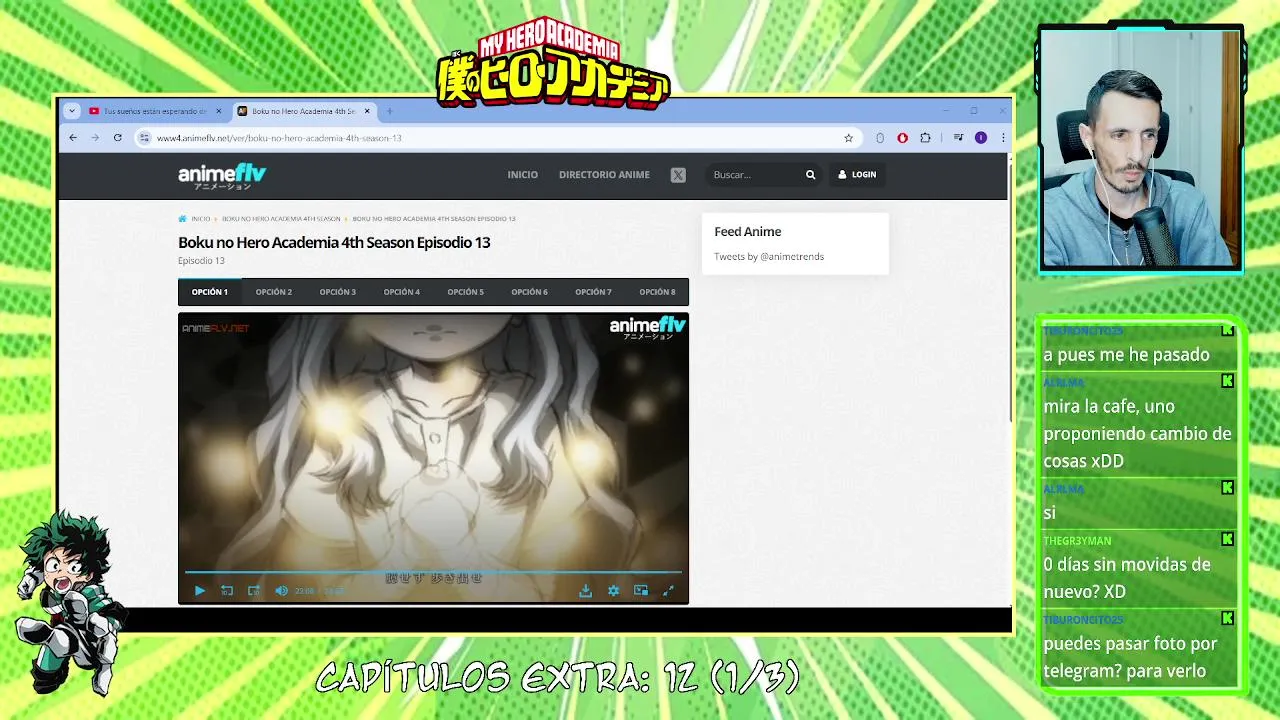Open the Chrome profile avatar
1280x720 pixels.
[x=981, y=138]
